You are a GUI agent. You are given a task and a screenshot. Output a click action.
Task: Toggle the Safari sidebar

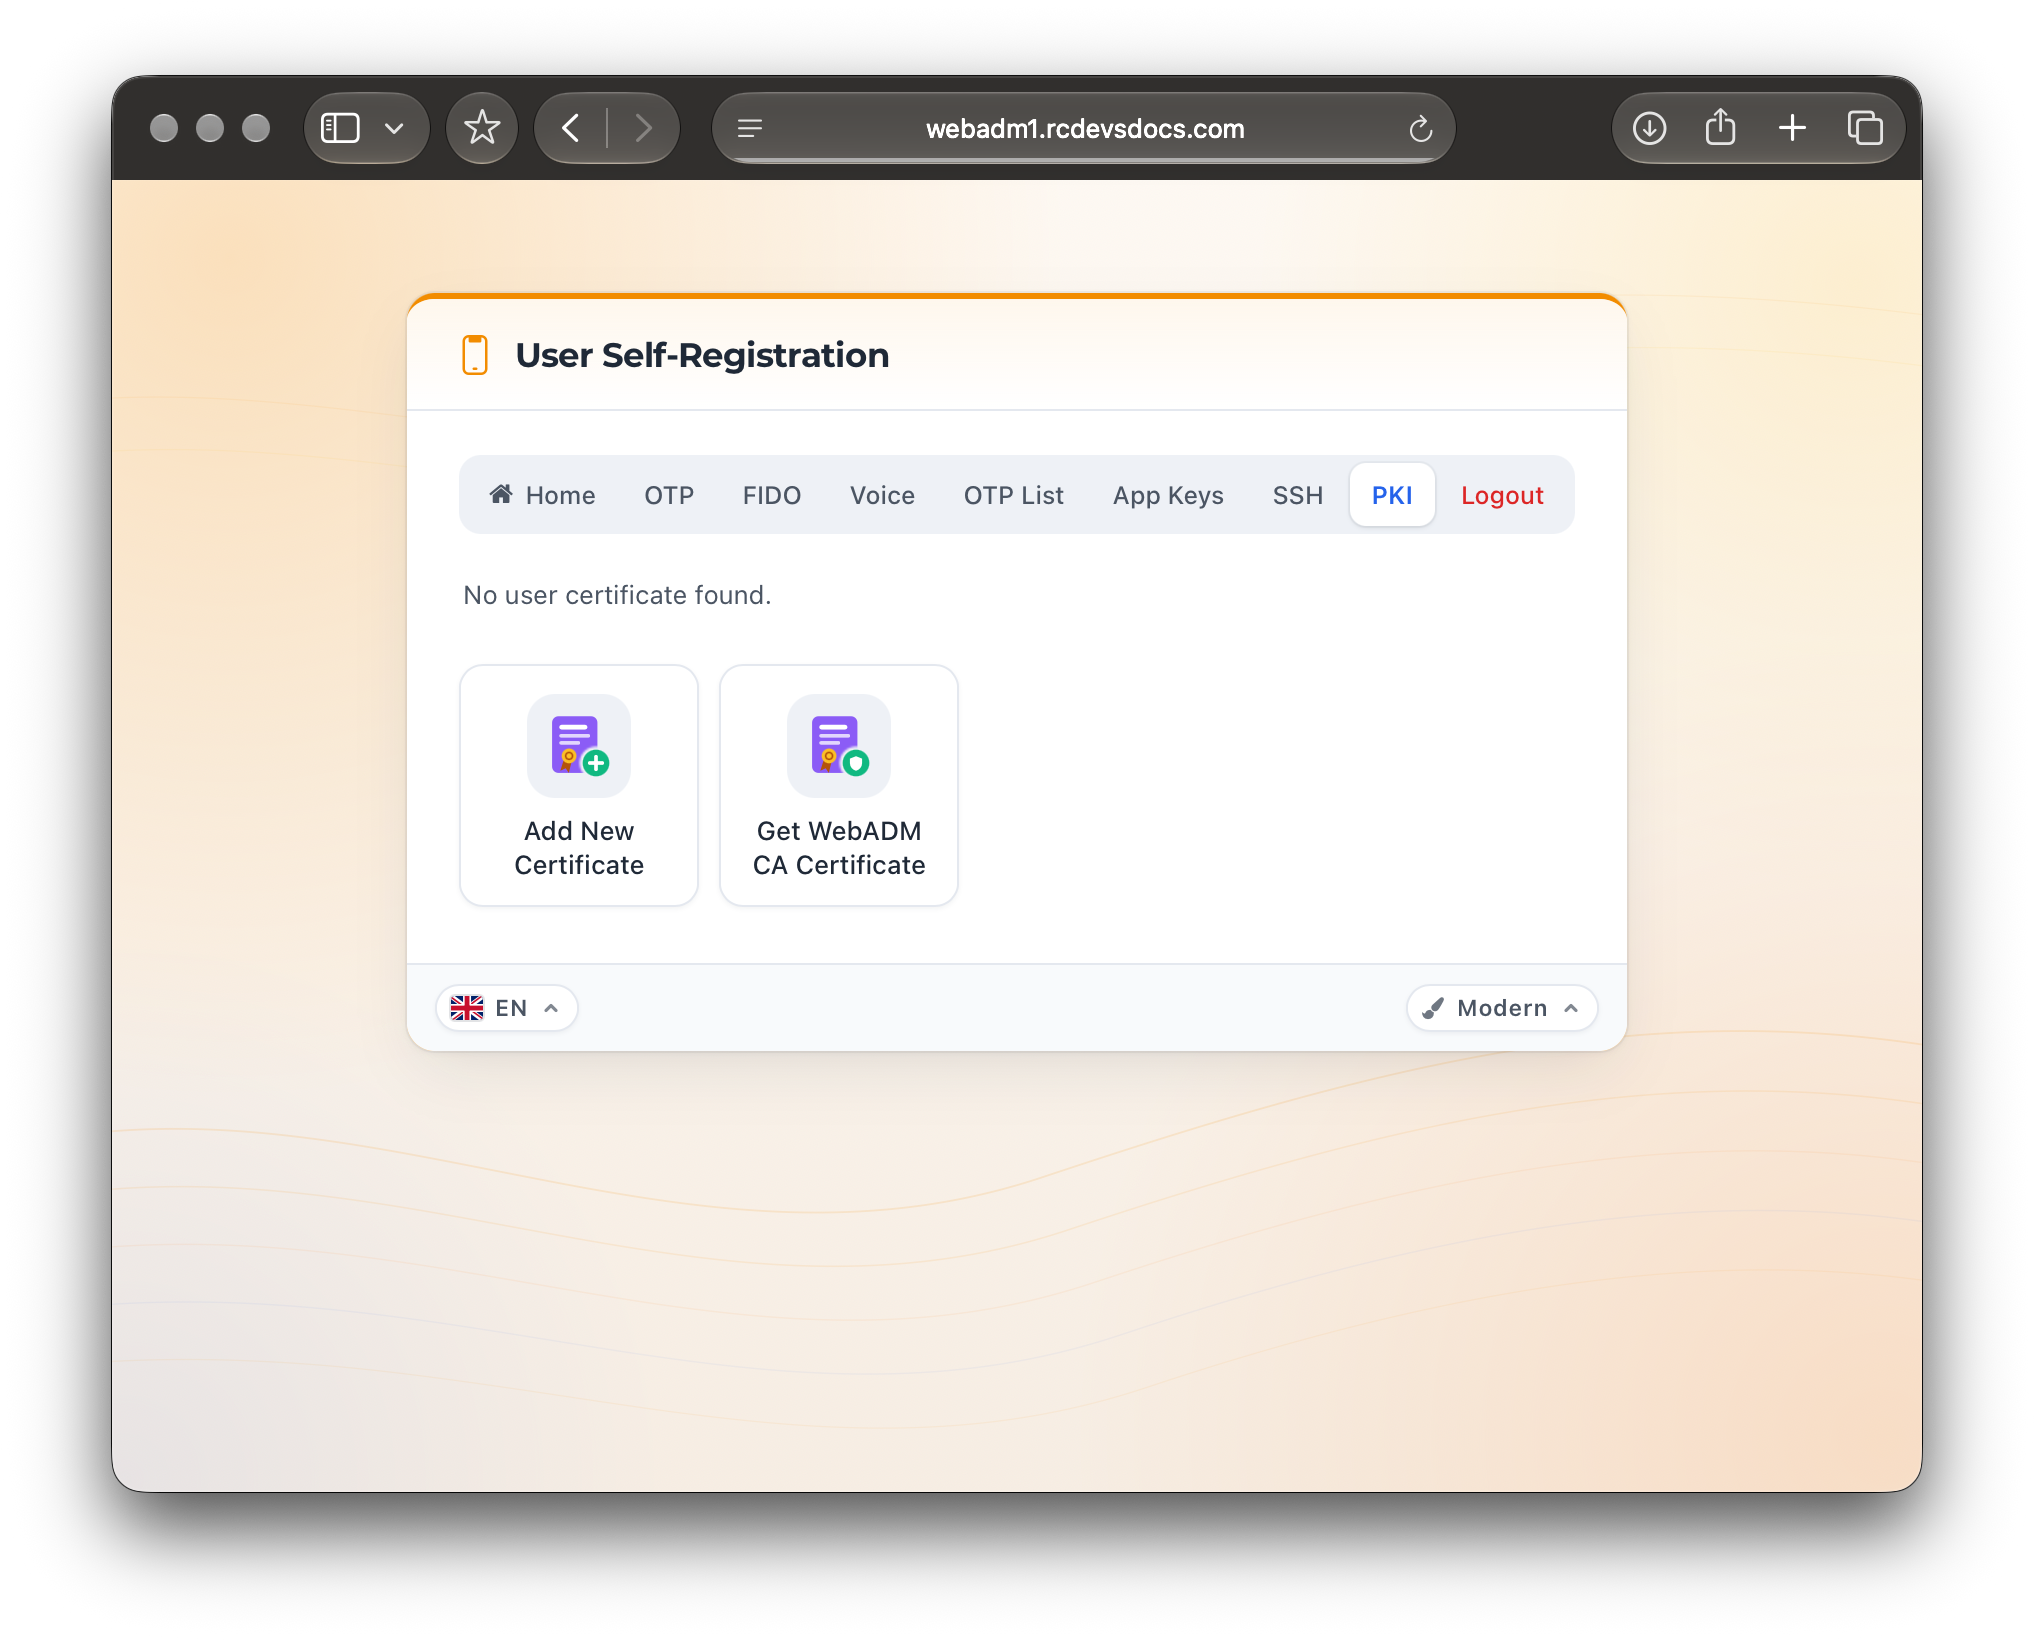(x=340, y=128)
